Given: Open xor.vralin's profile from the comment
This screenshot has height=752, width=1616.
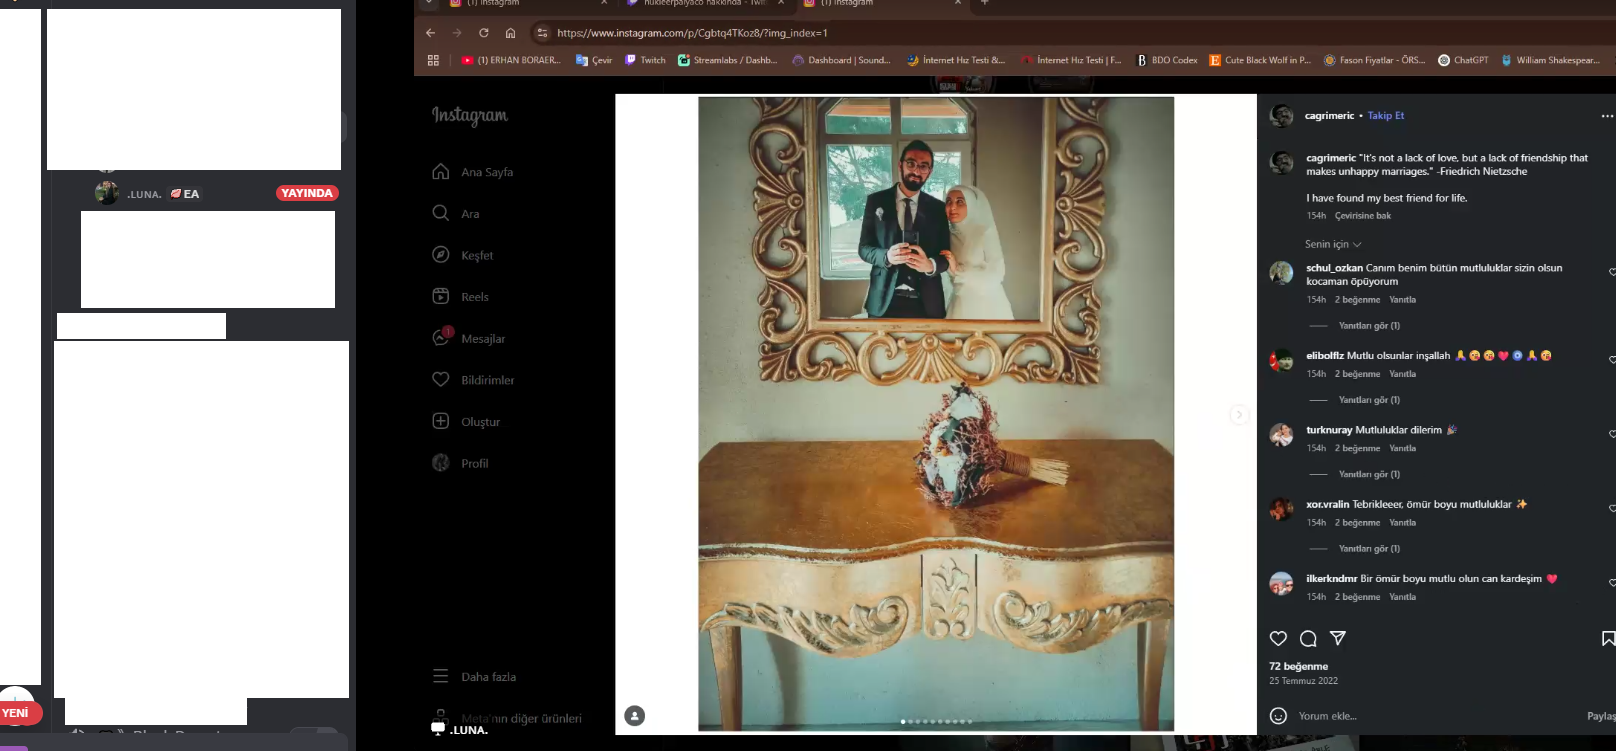Looking at the screenshot, I should pyautogui.click(x=1327, y=504).
